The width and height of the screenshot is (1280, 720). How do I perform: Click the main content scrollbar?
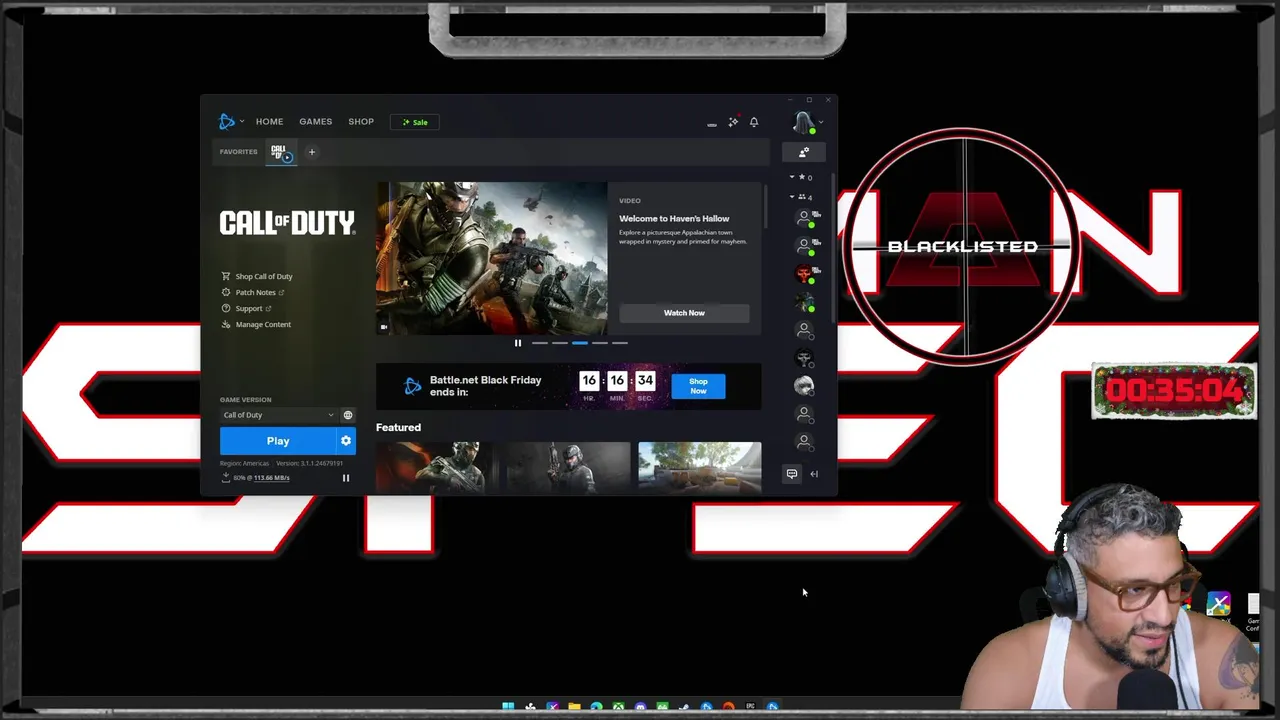tap(766, 206)
